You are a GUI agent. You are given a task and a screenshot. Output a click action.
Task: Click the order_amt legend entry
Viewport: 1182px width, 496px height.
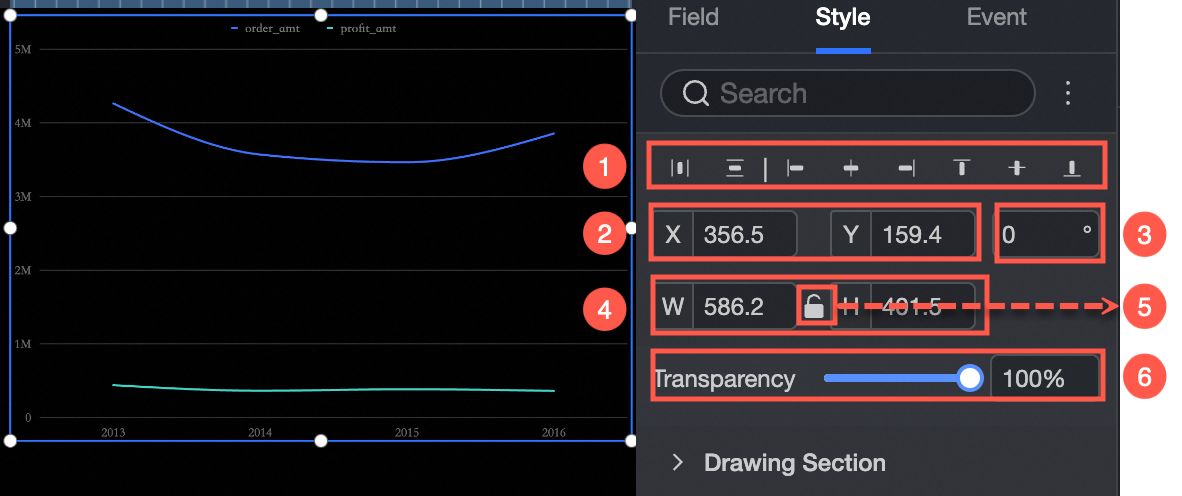tap(265, 29)
